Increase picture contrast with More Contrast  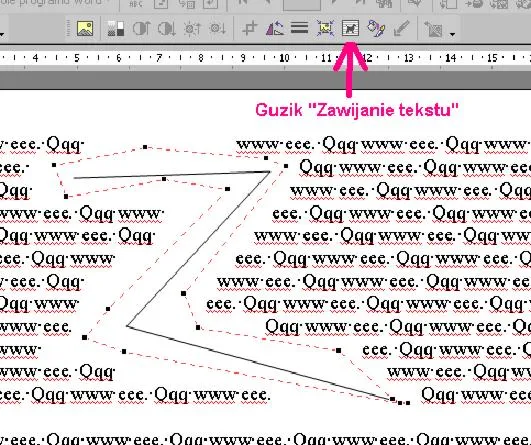[x=142, y=28]
